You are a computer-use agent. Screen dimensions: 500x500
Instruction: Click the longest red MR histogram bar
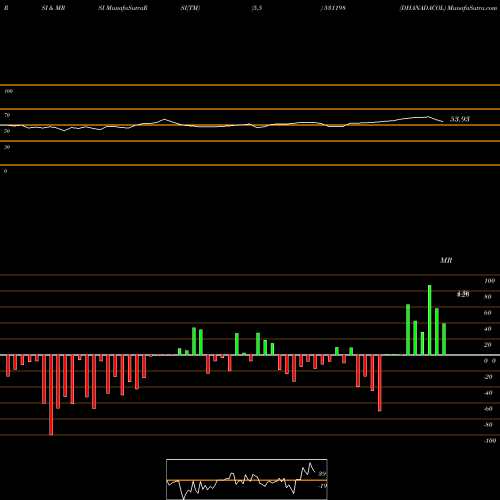coord(51,395)
